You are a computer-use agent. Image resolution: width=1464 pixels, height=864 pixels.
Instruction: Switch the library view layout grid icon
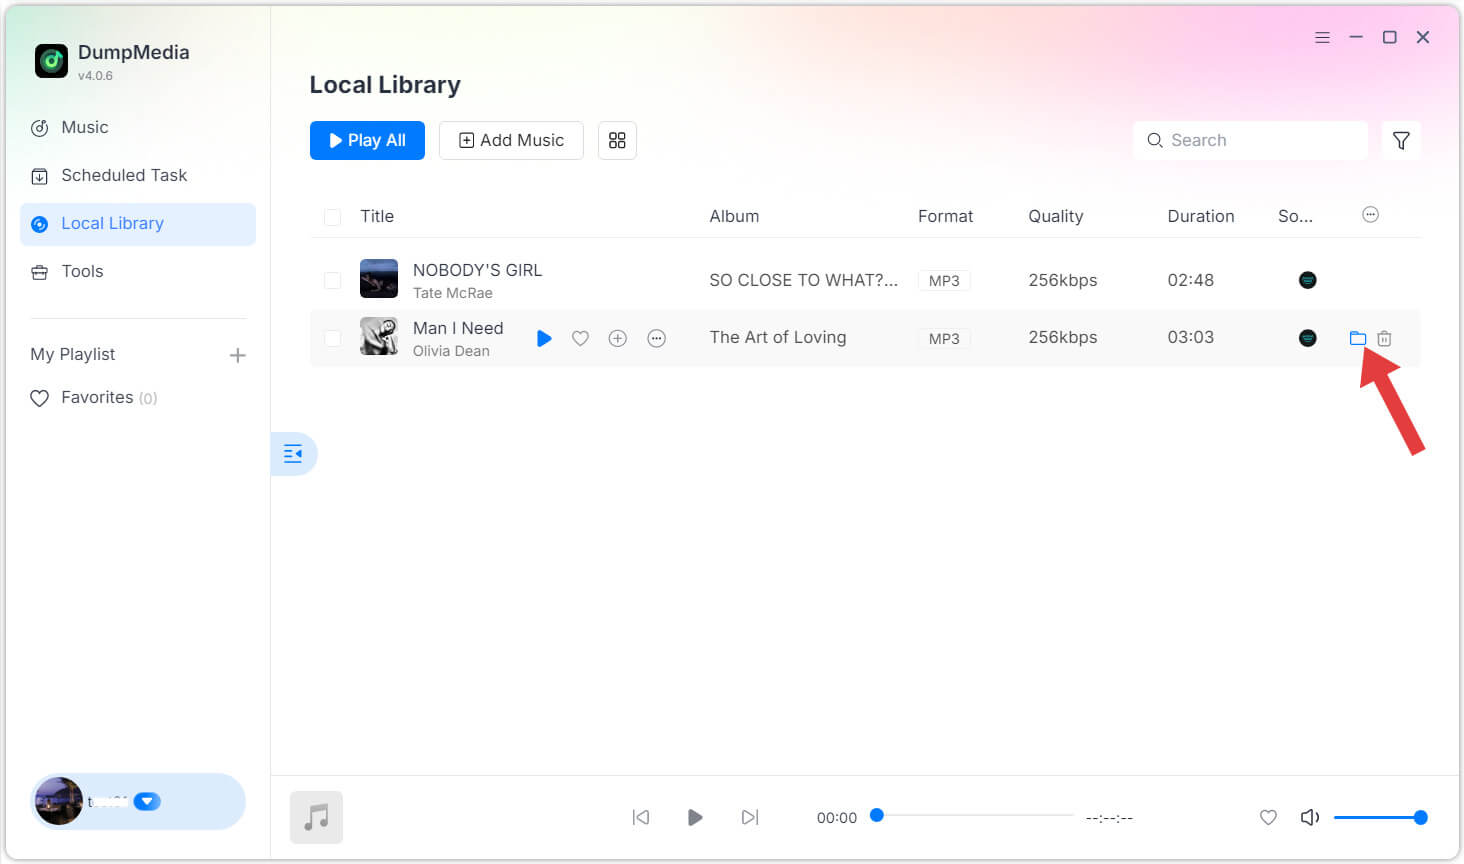tap(617, 140)
